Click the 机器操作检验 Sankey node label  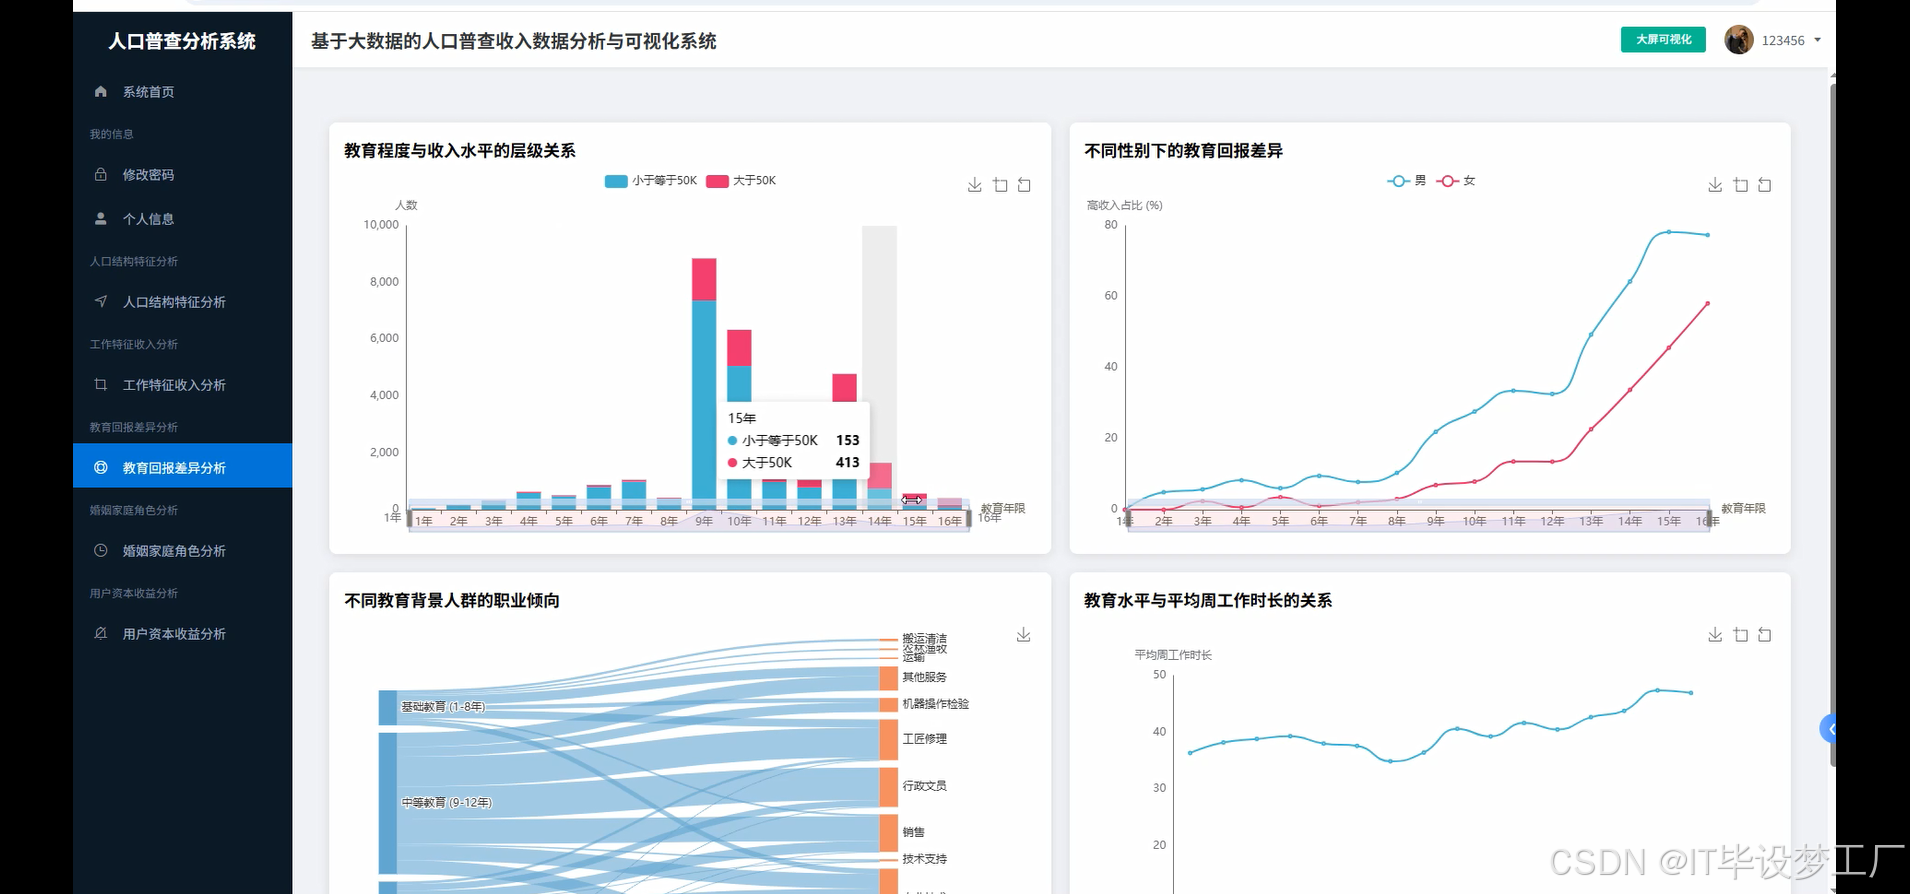click(x=936, y=704)
